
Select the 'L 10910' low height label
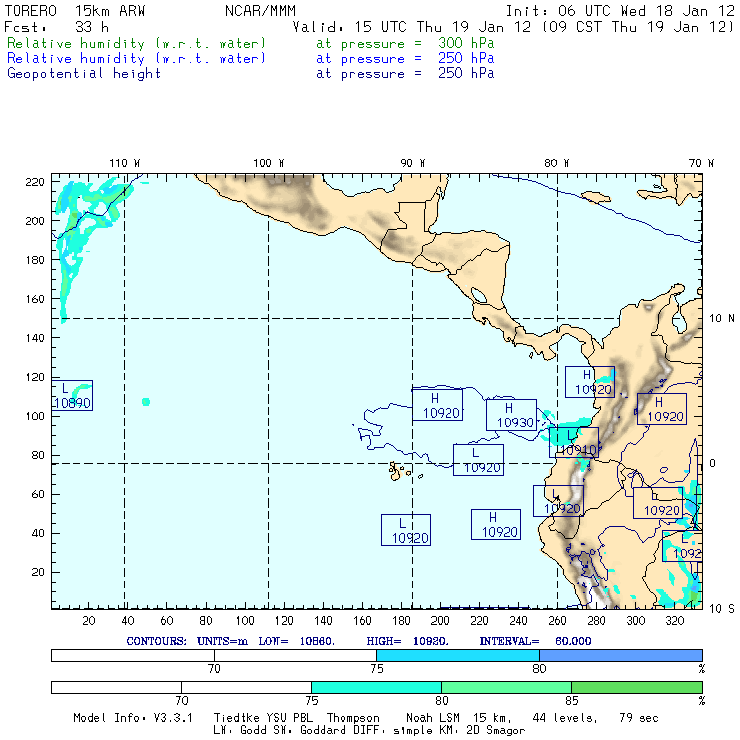pos(574,443)
